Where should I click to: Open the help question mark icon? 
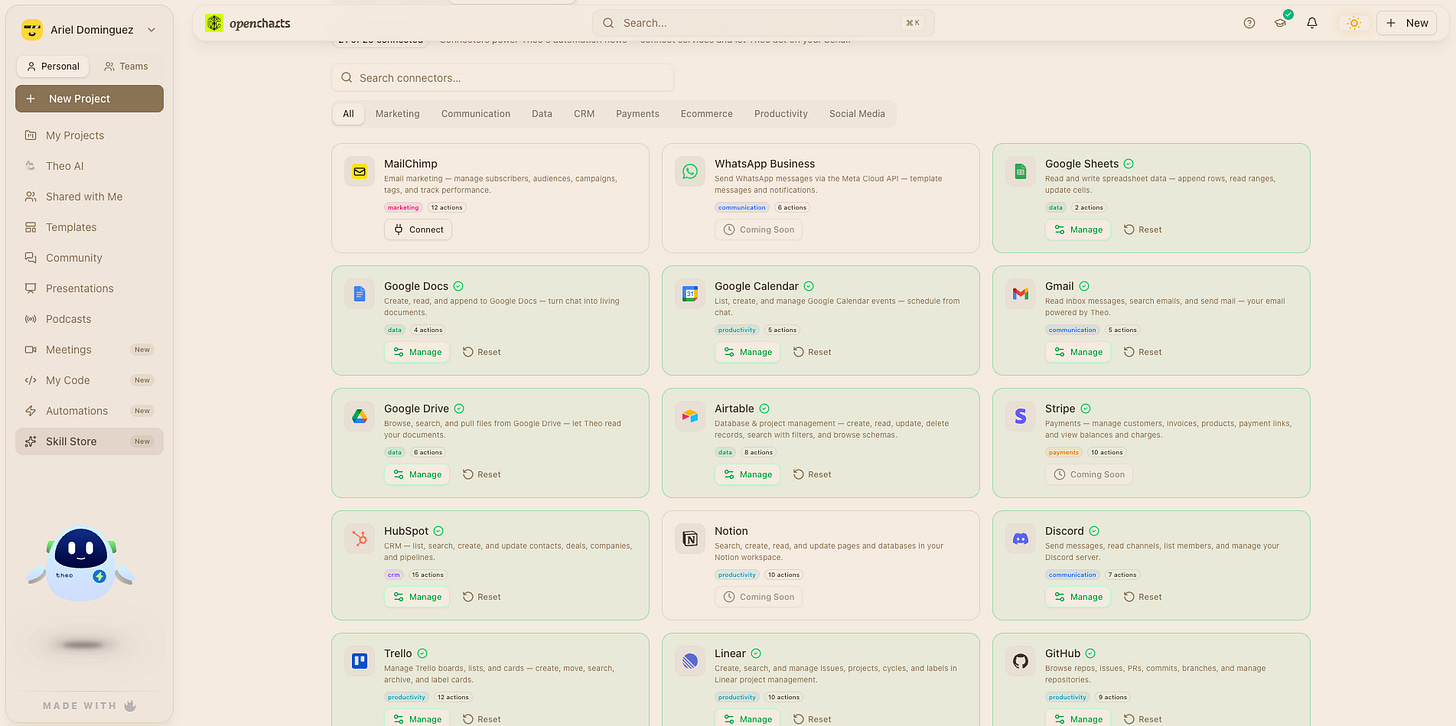pyautogui.click(x=1249, y=23)
